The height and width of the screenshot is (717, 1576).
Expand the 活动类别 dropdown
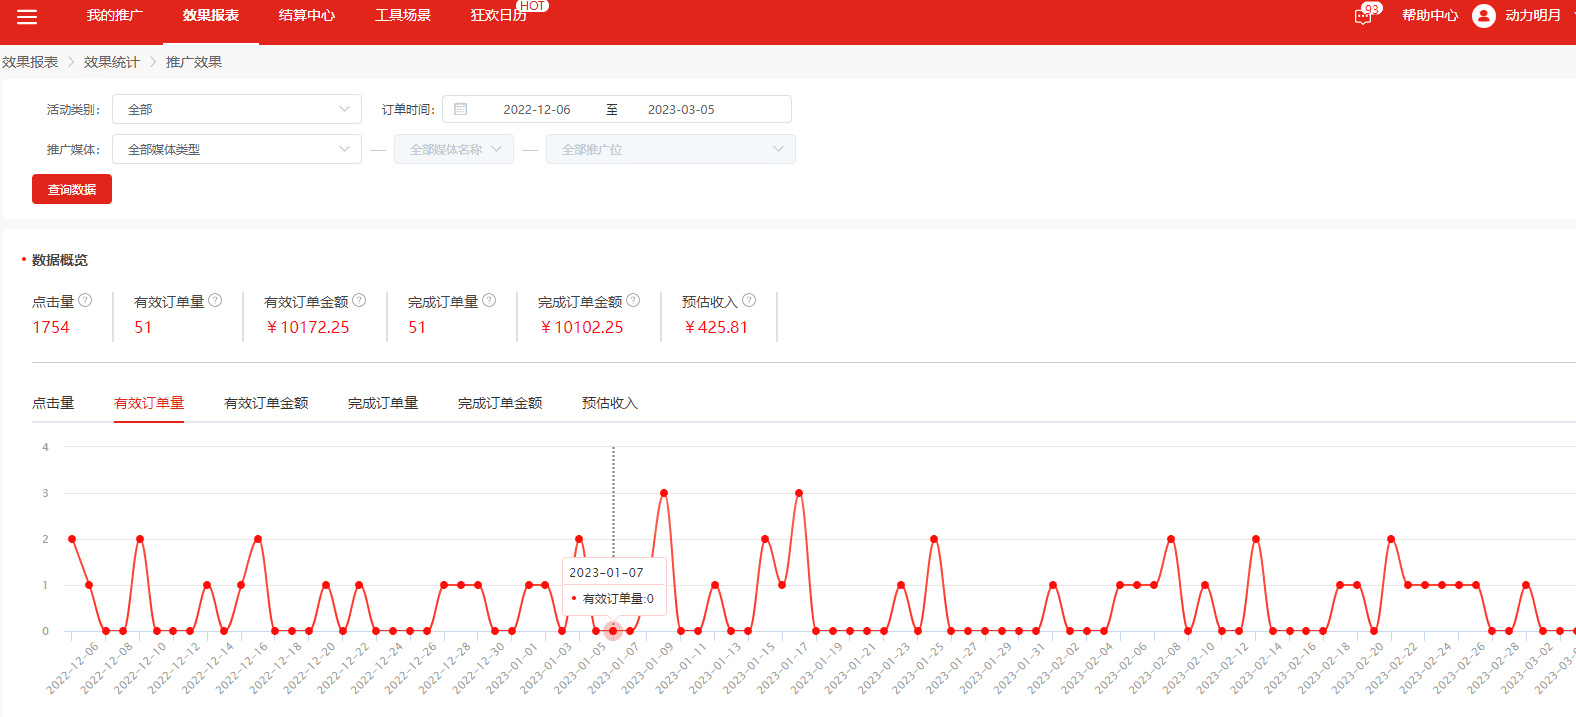point(236,109)
